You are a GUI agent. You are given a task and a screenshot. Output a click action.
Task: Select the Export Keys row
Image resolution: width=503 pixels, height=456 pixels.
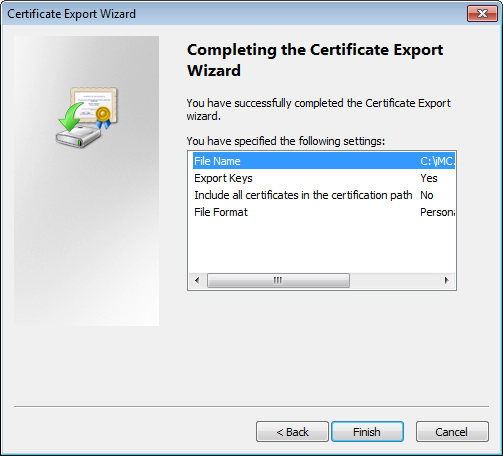tap(324, 178)
